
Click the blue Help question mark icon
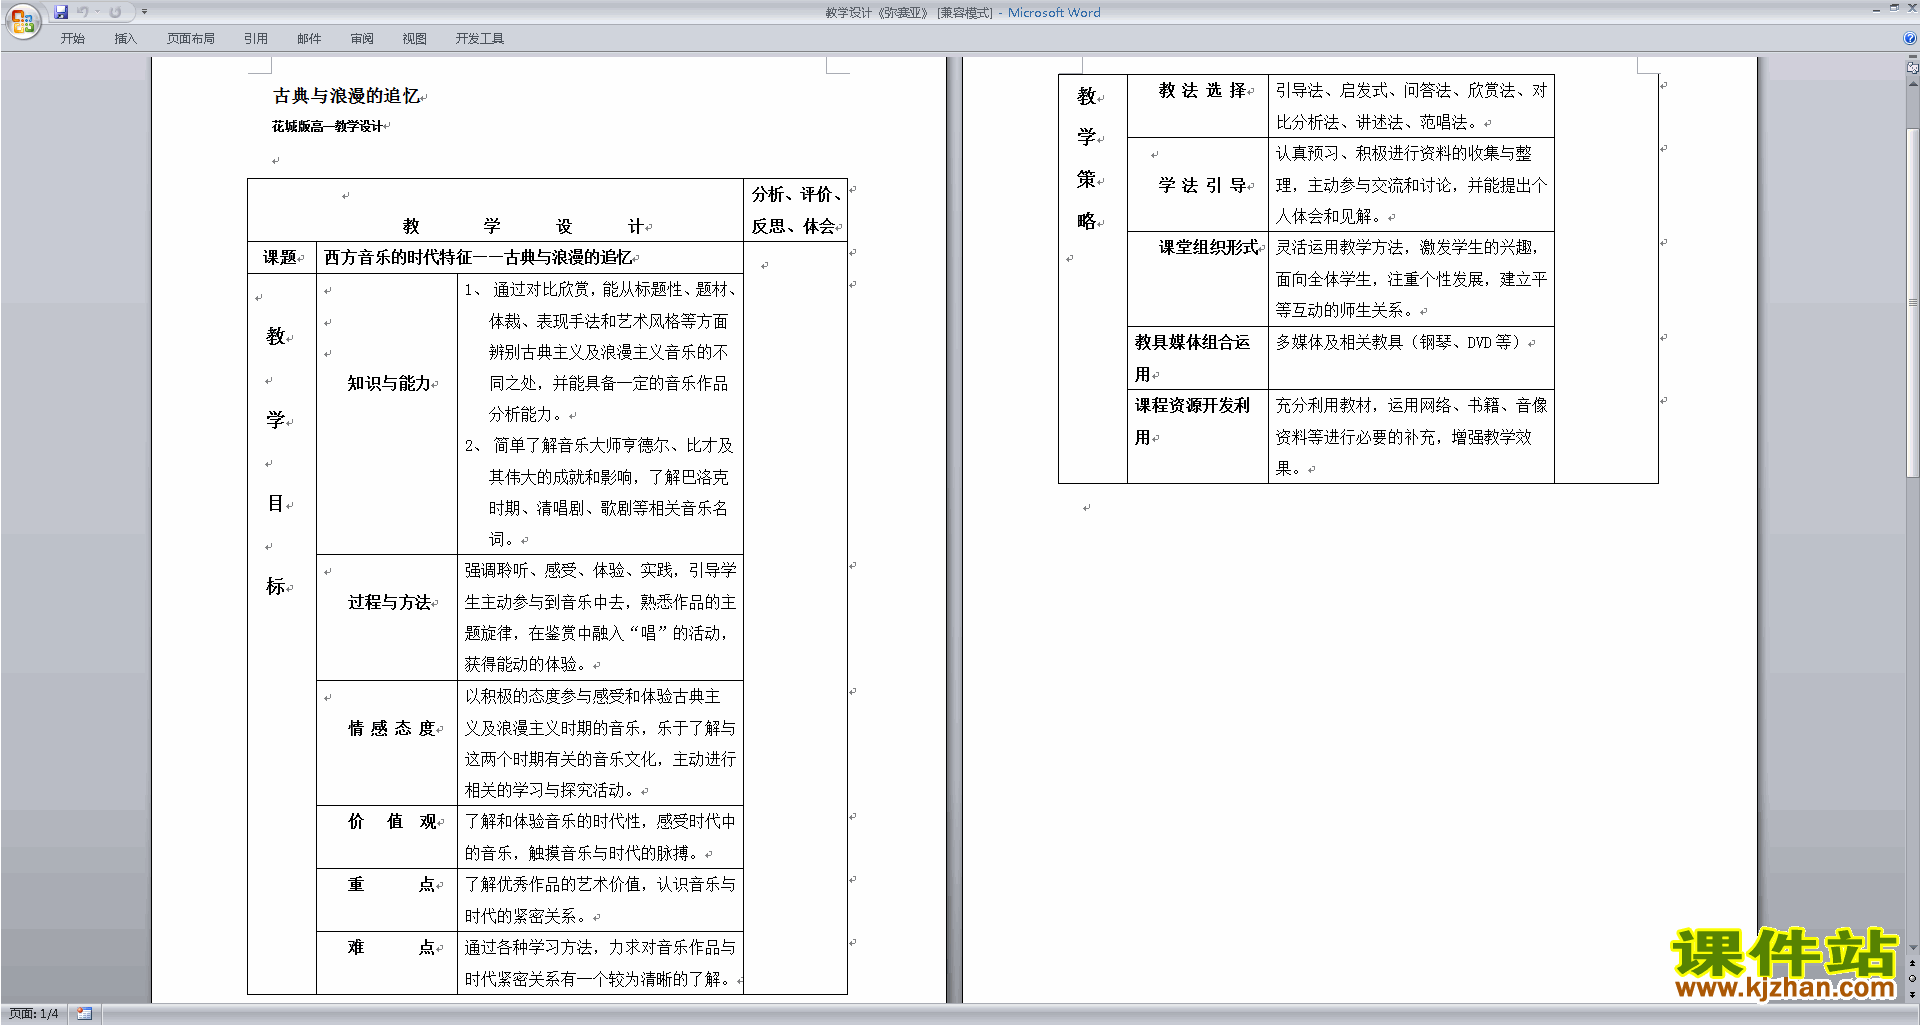tap(1910, 38)
